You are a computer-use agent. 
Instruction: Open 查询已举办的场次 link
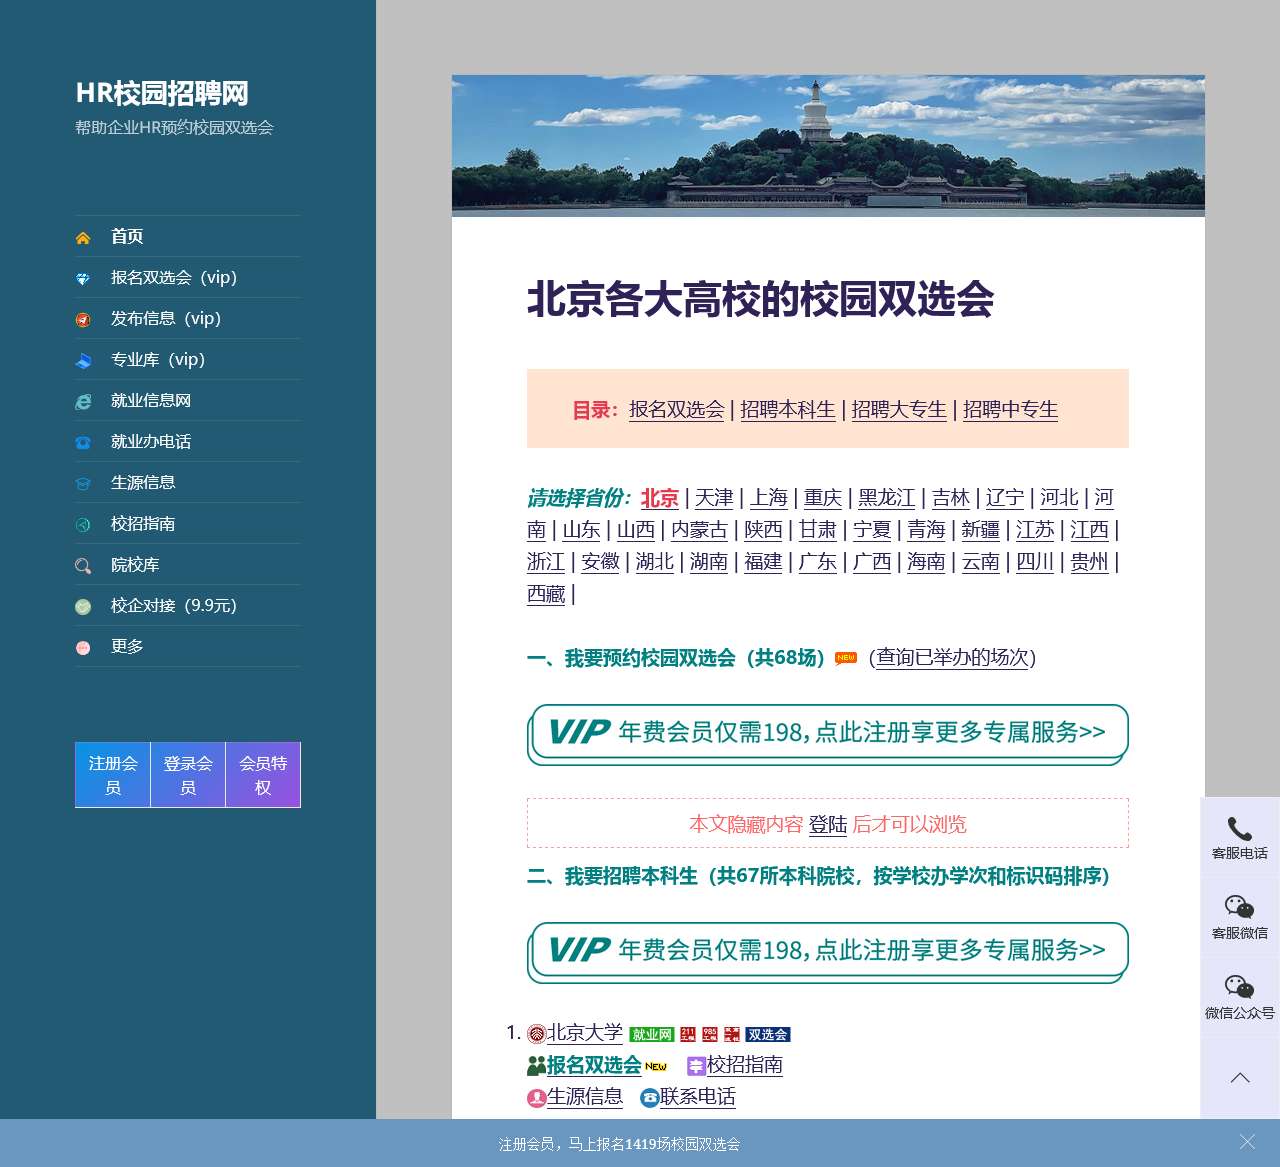(x=952, y=658)
